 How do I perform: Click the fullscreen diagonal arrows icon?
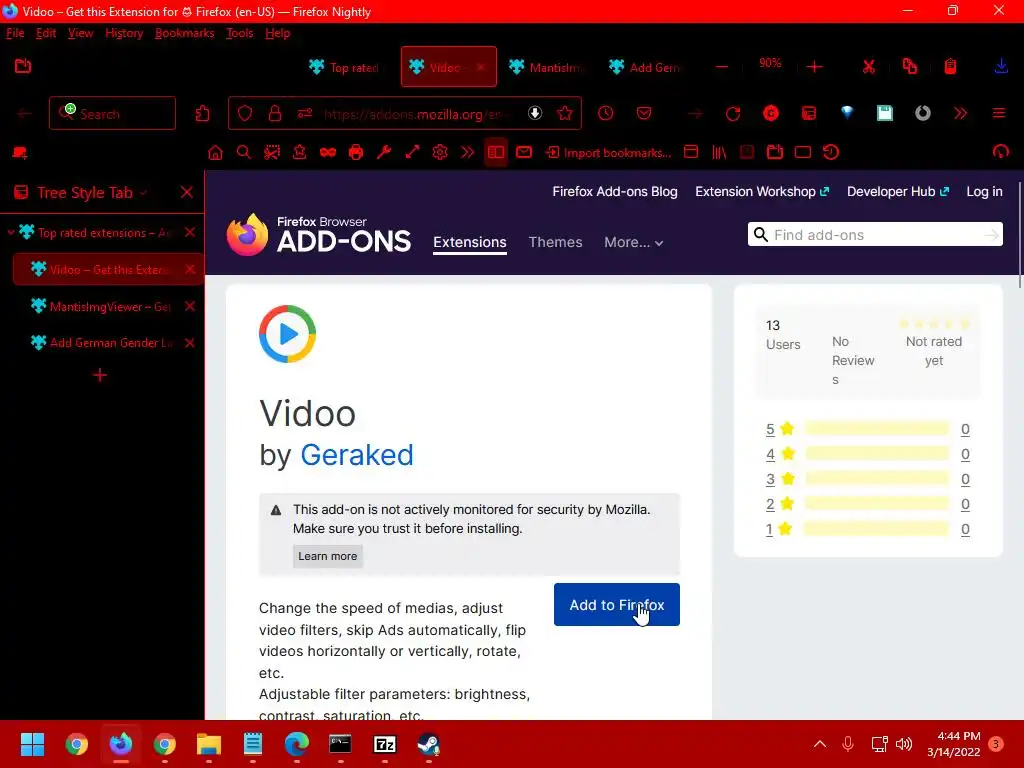(412, 153)
